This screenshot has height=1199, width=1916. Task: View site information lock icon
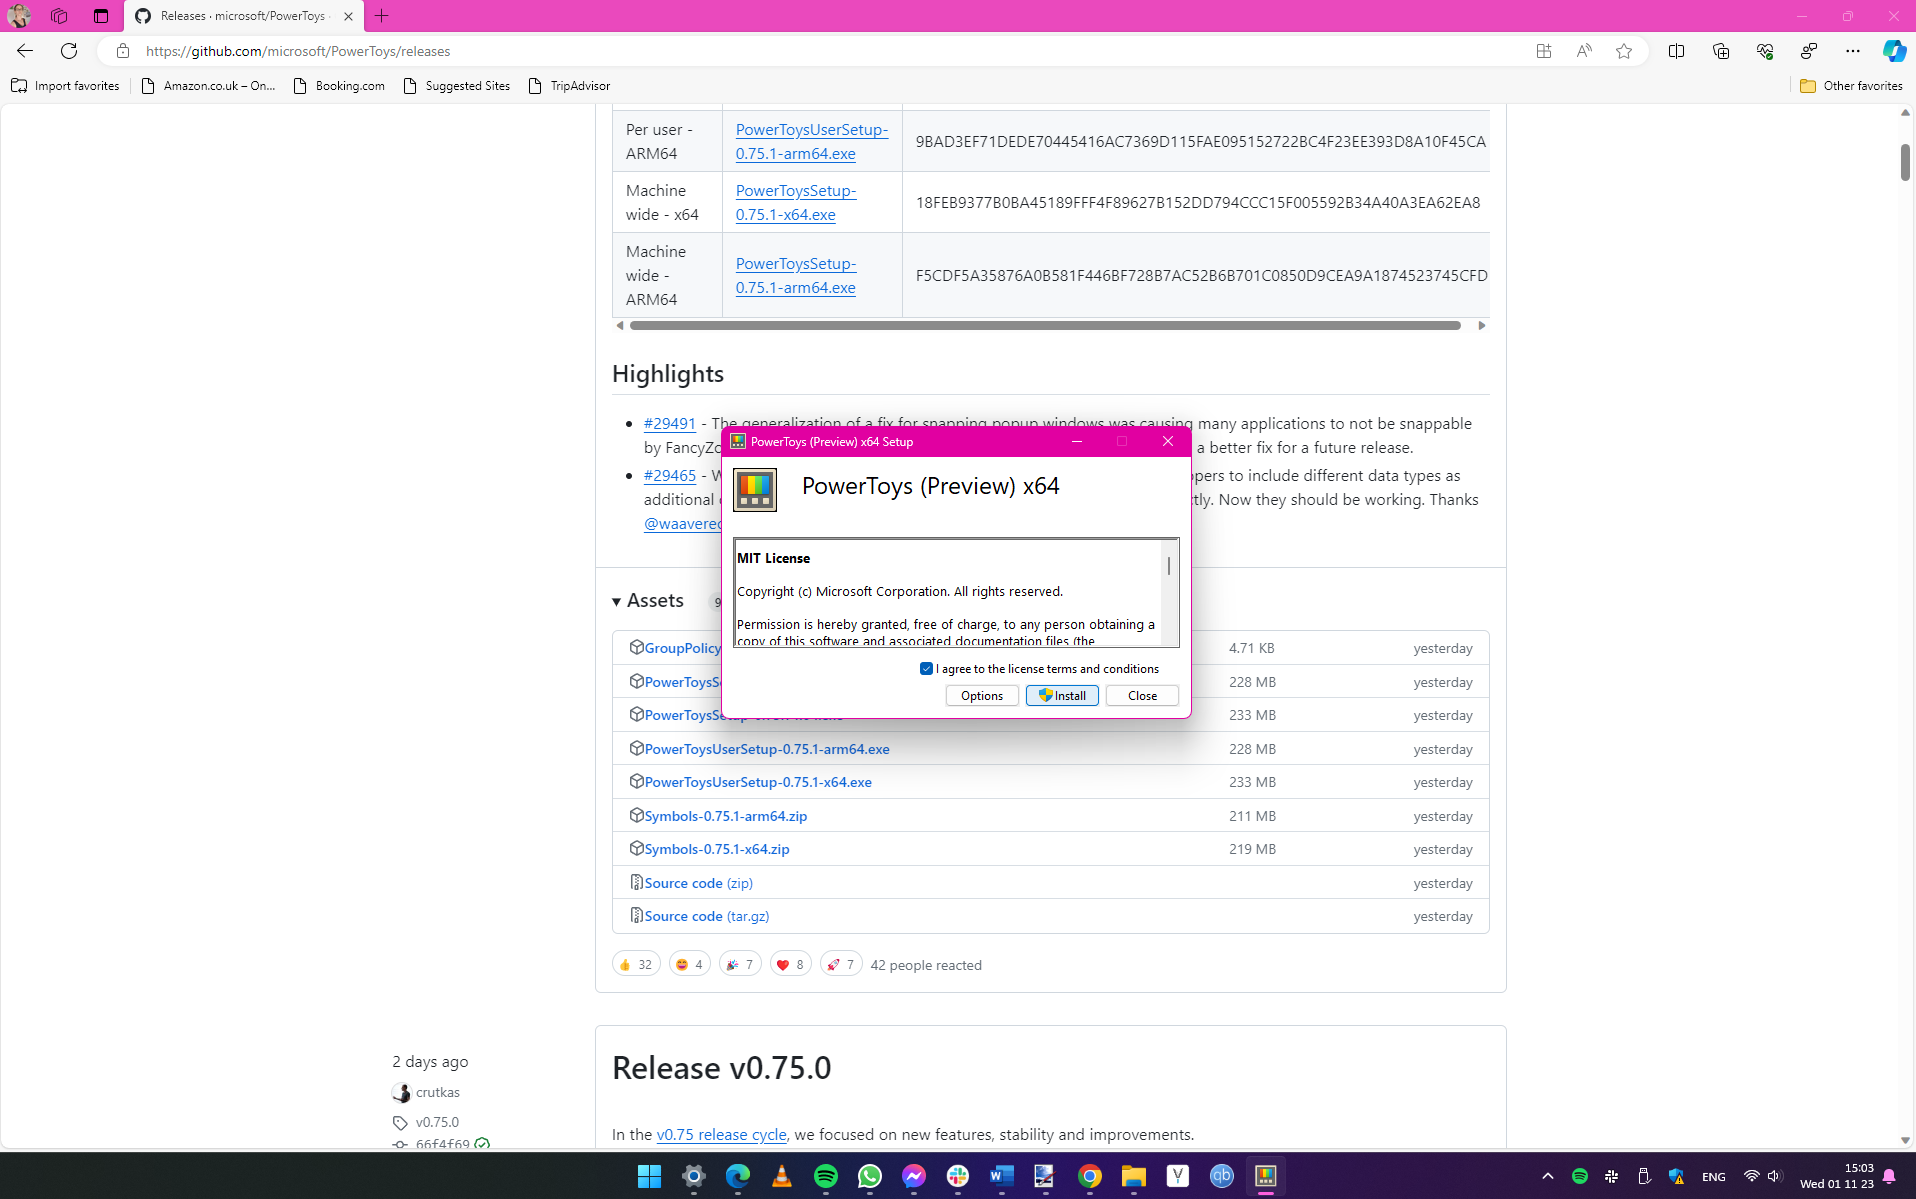tap(123, 51)
